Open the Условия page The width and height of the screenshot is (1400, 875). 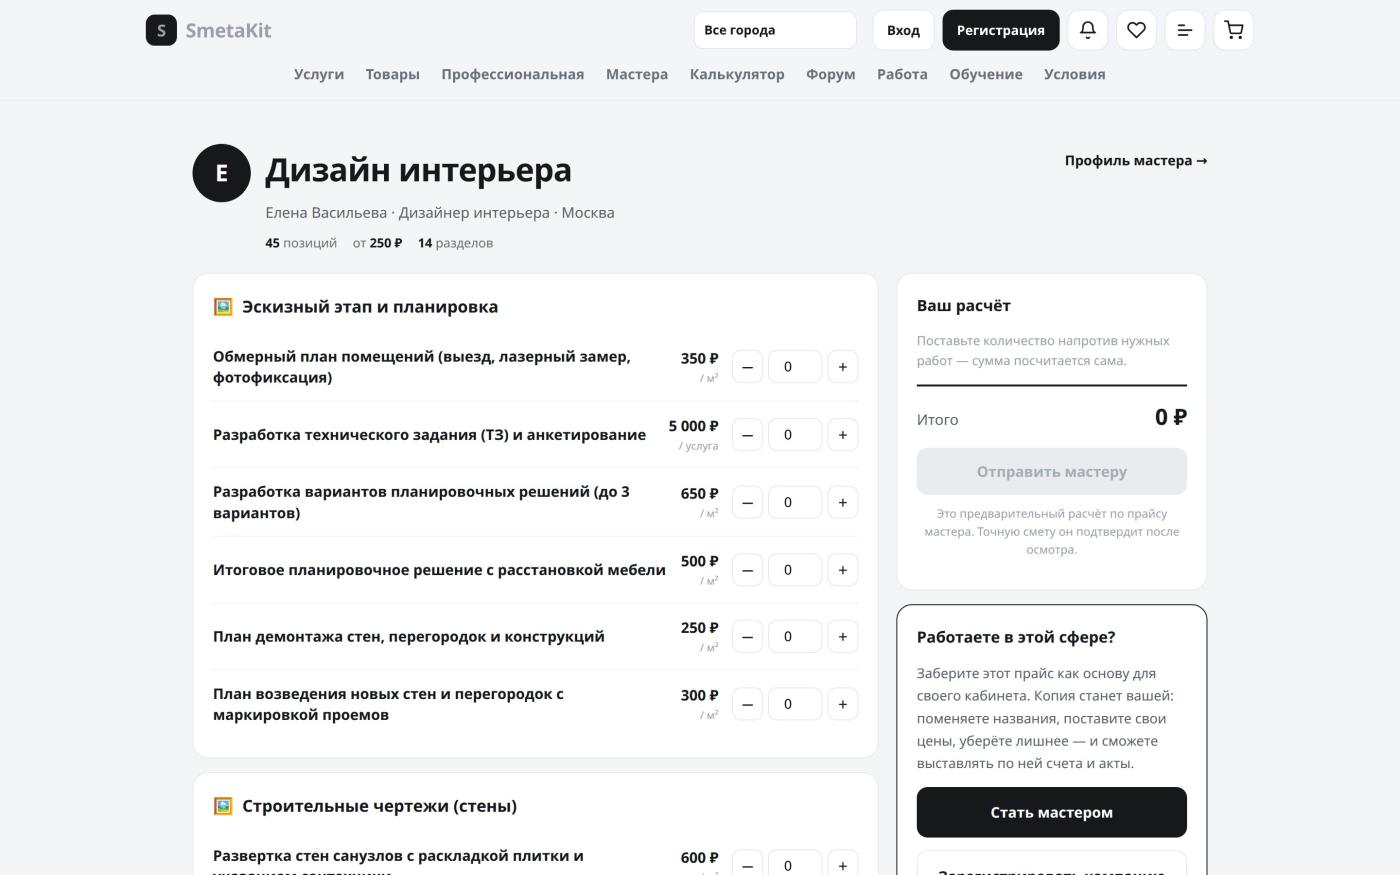click(x=1075, y=74)
